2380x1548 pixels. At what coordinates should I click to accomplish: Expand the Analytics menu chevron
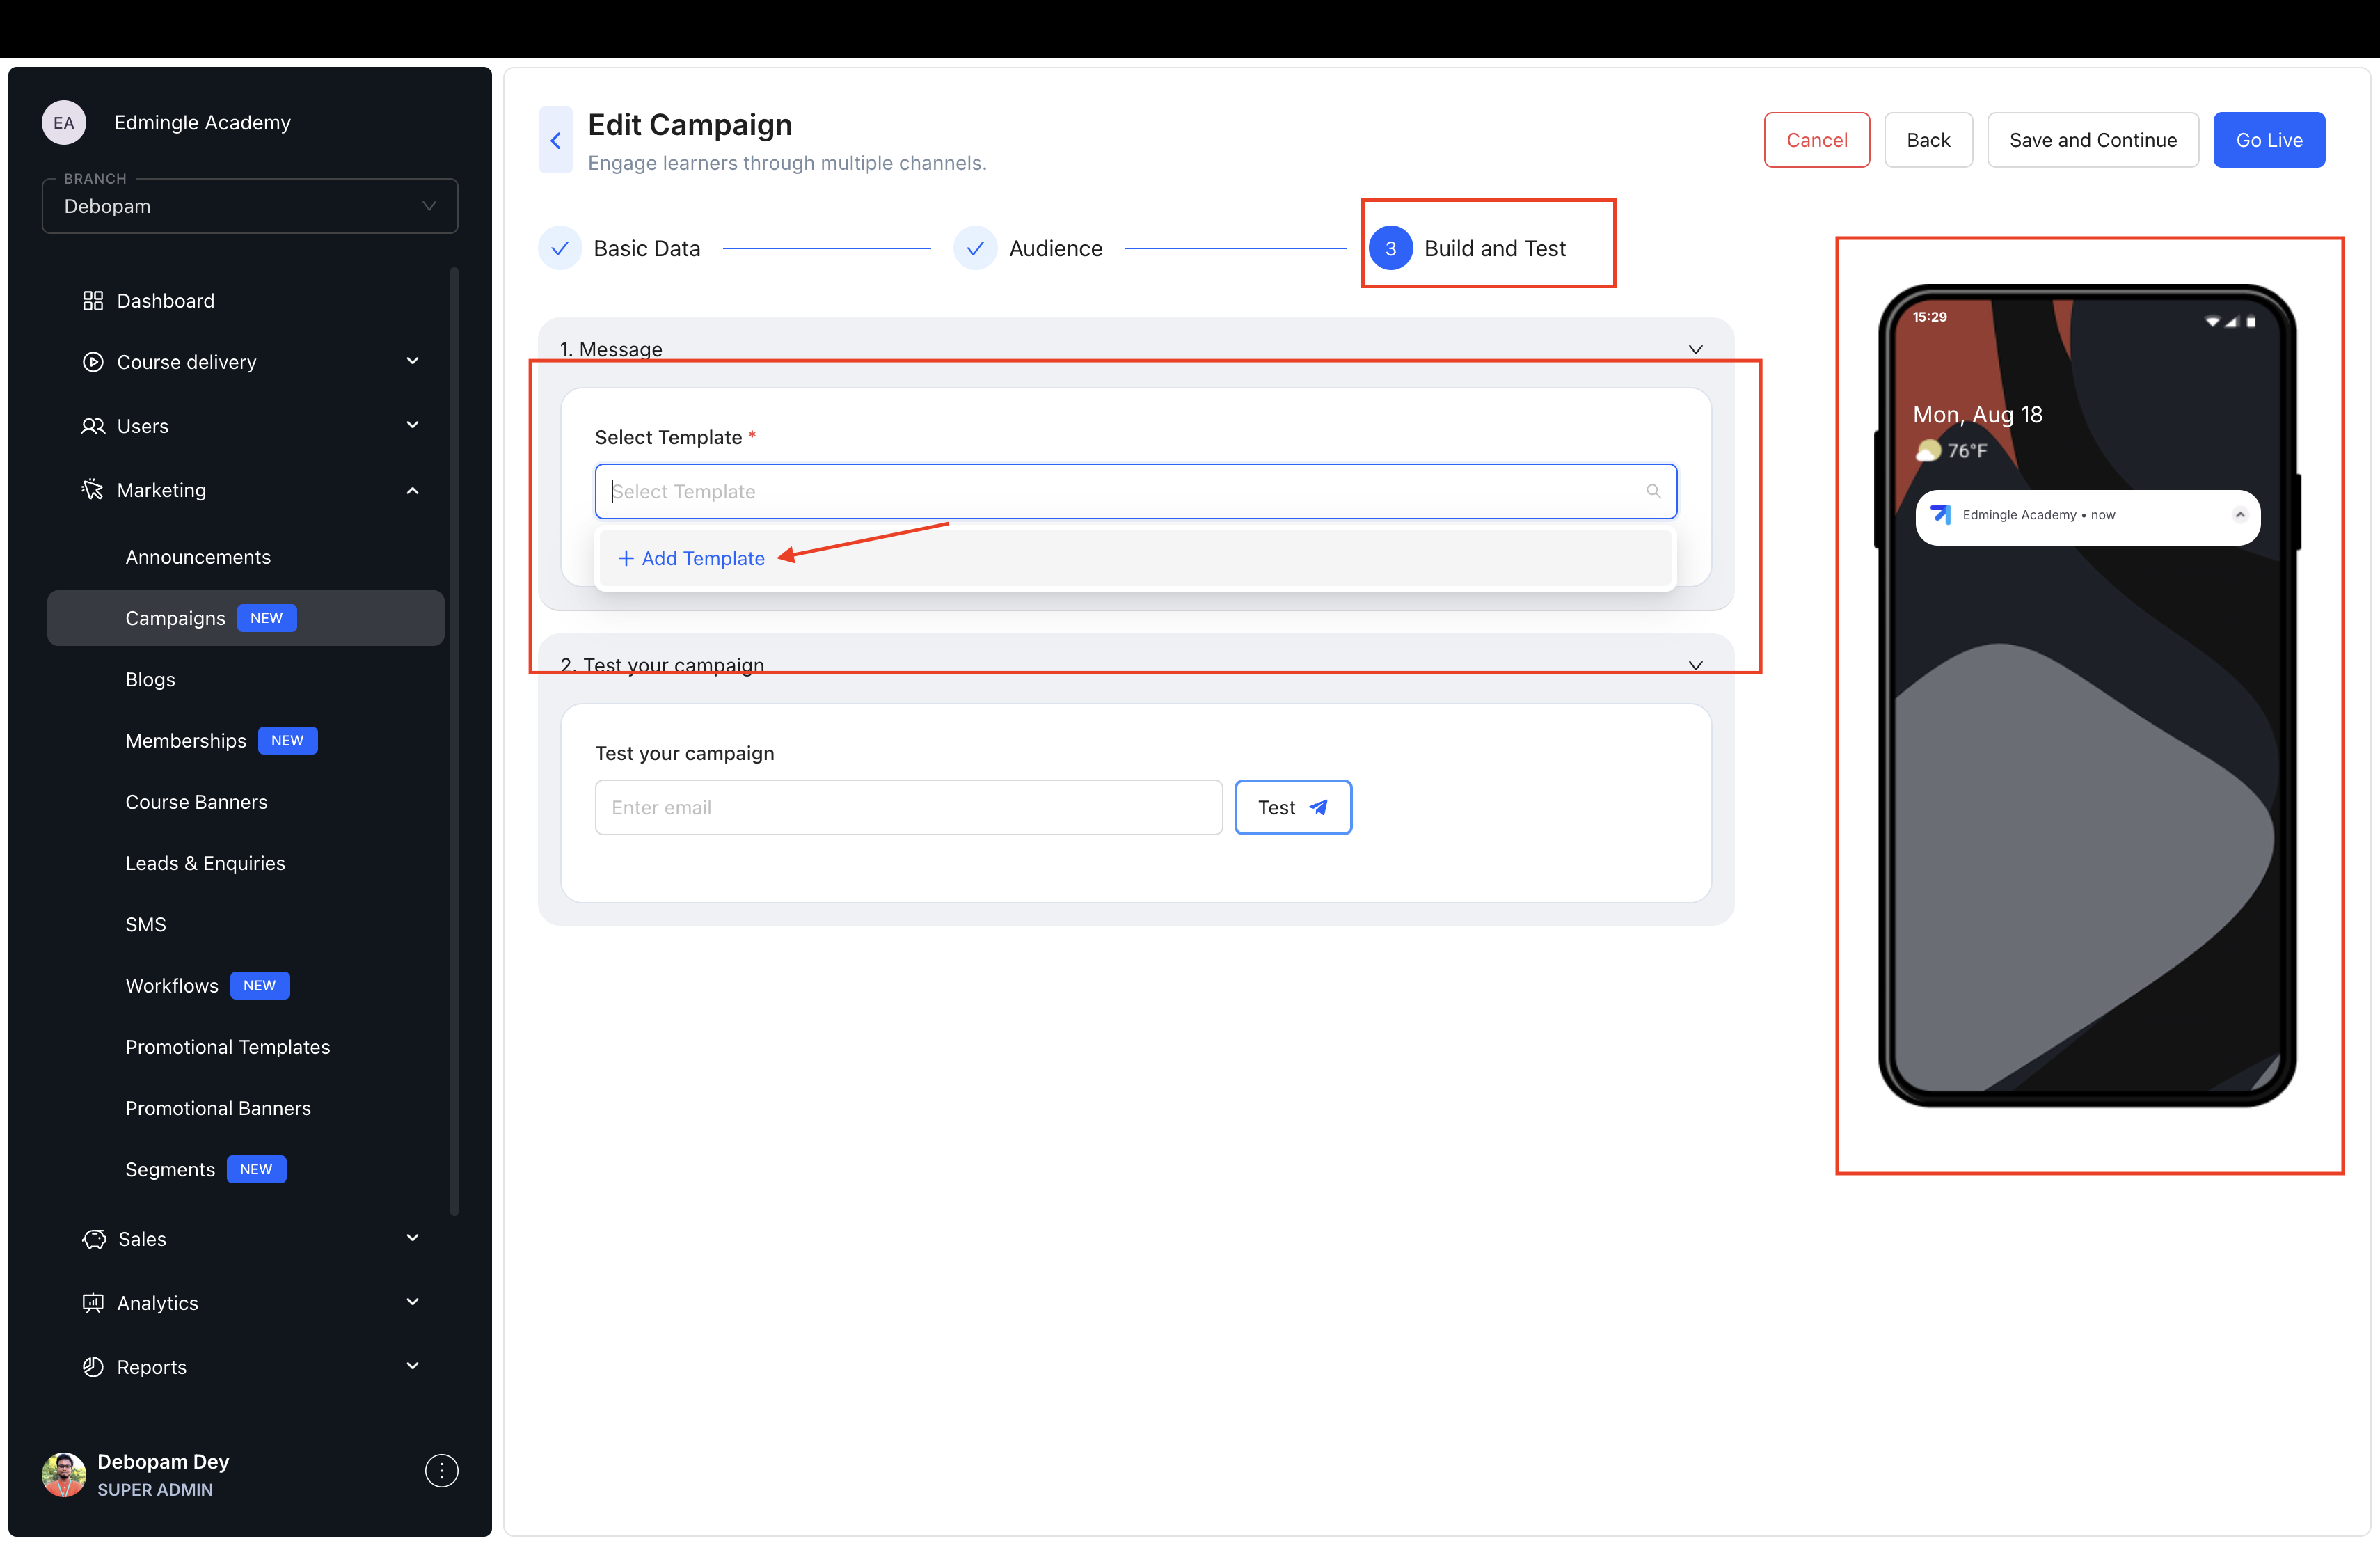(413, 1302)
